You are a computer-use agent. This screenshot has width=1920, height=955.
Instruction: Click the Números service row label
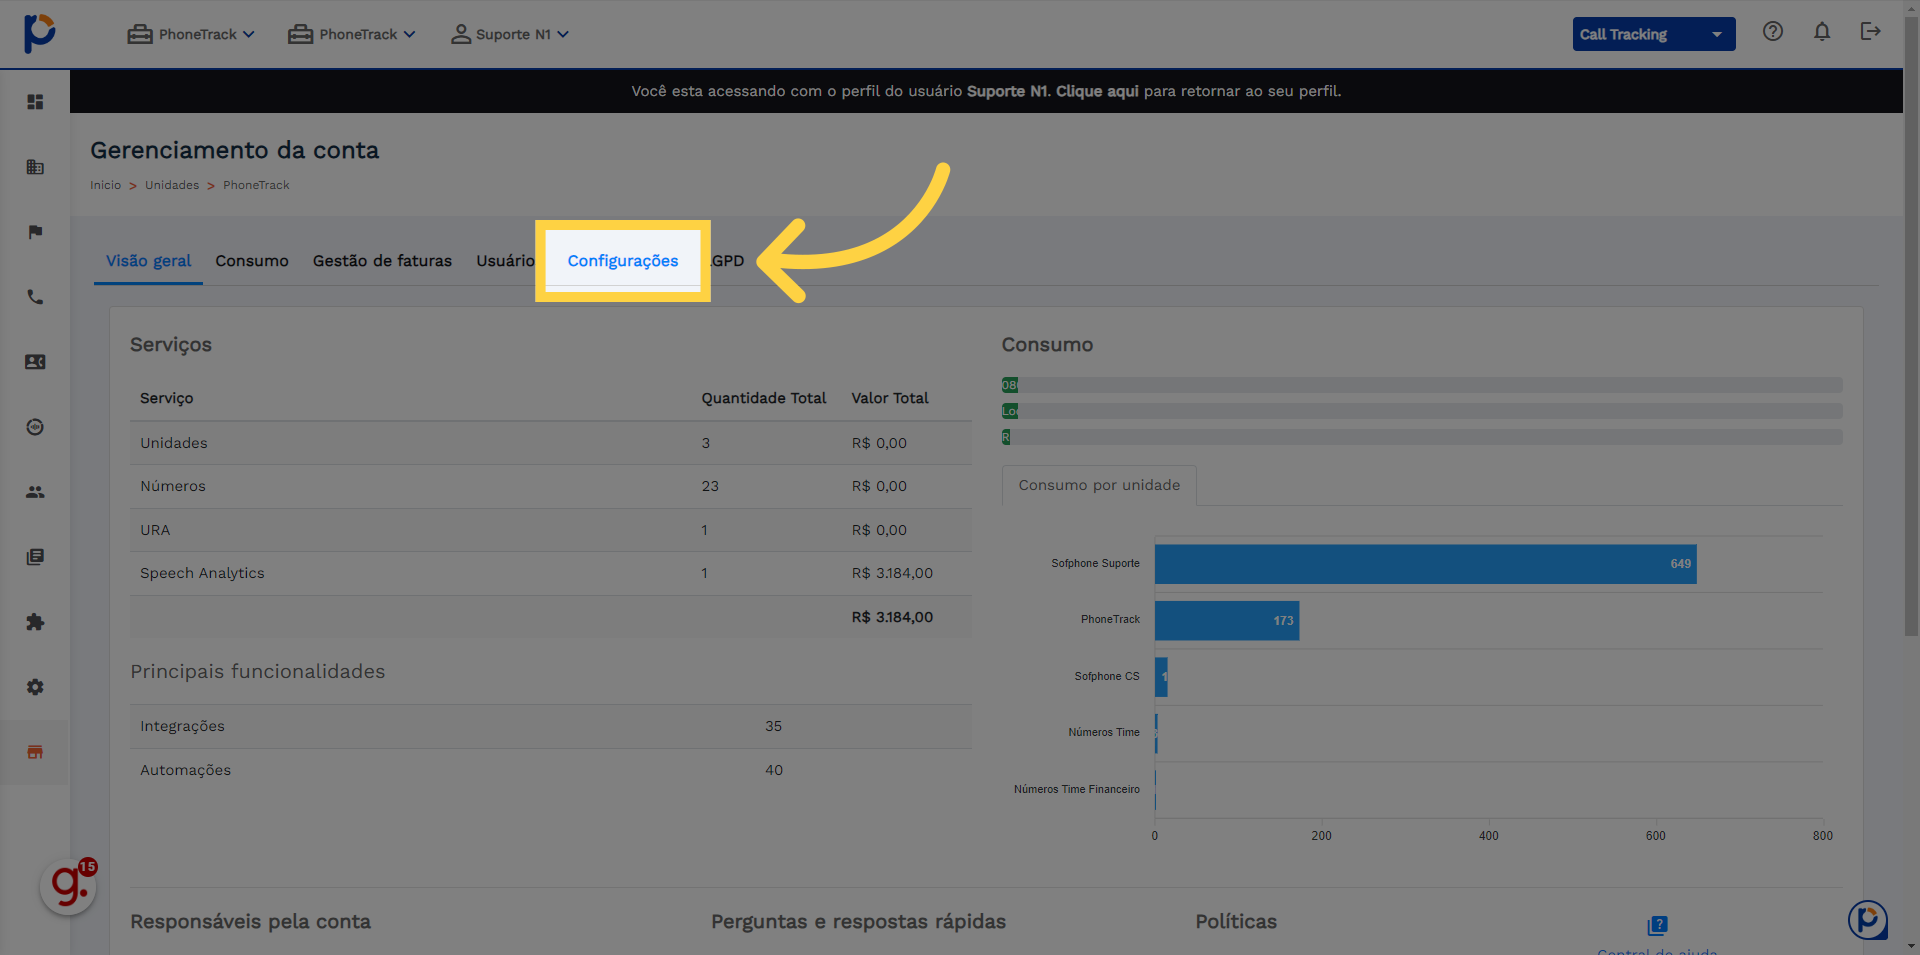pos(173,486)
